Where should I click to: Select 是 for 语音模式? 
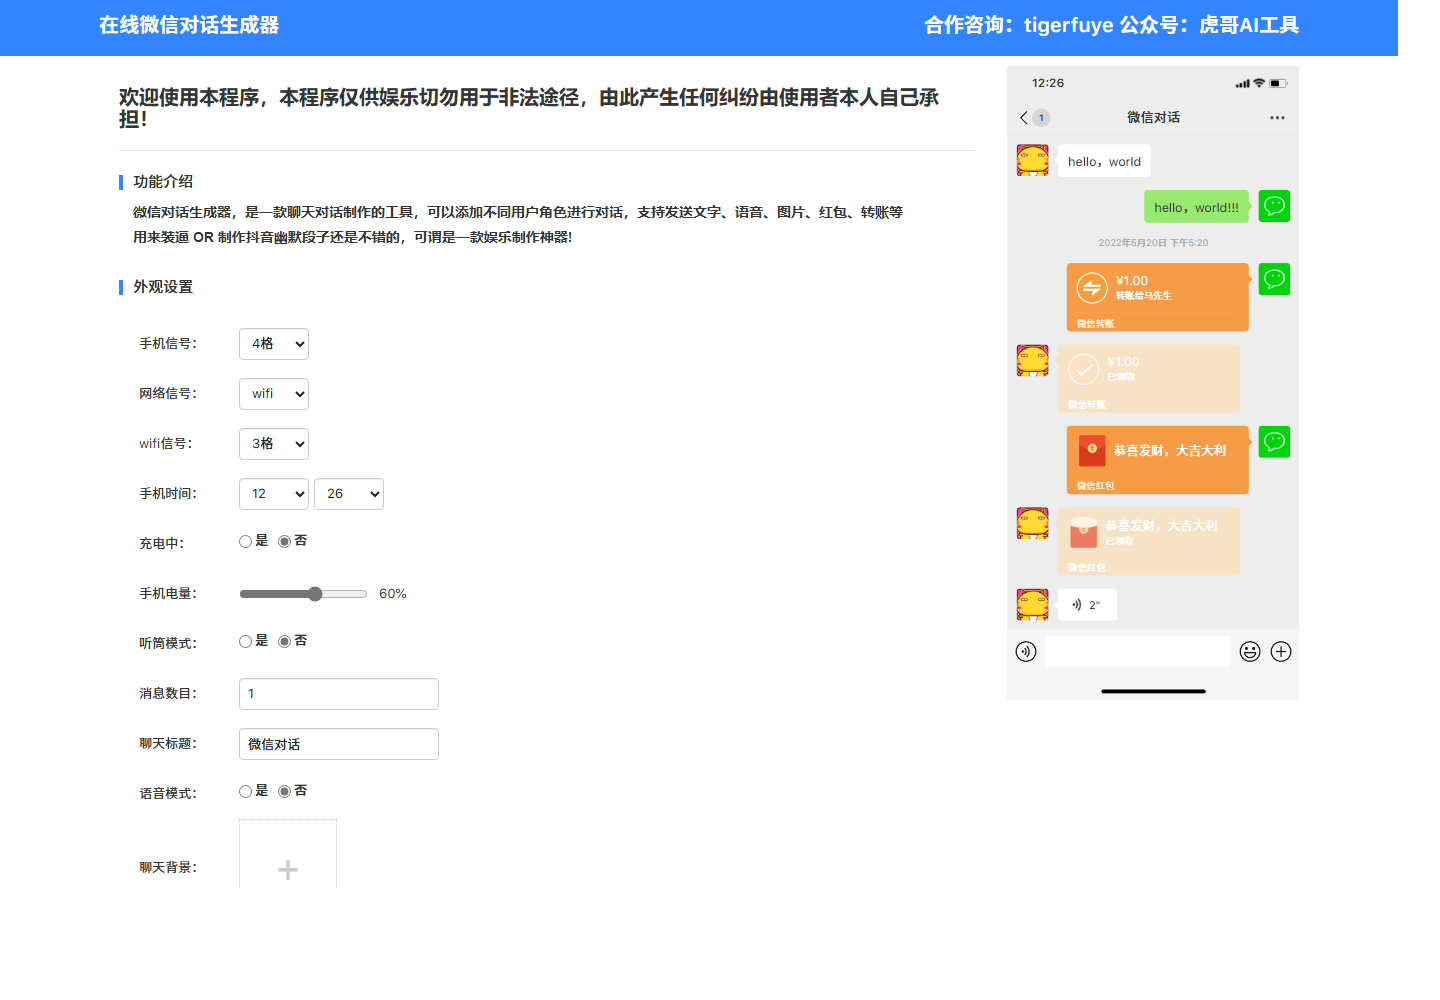point(245,791)
